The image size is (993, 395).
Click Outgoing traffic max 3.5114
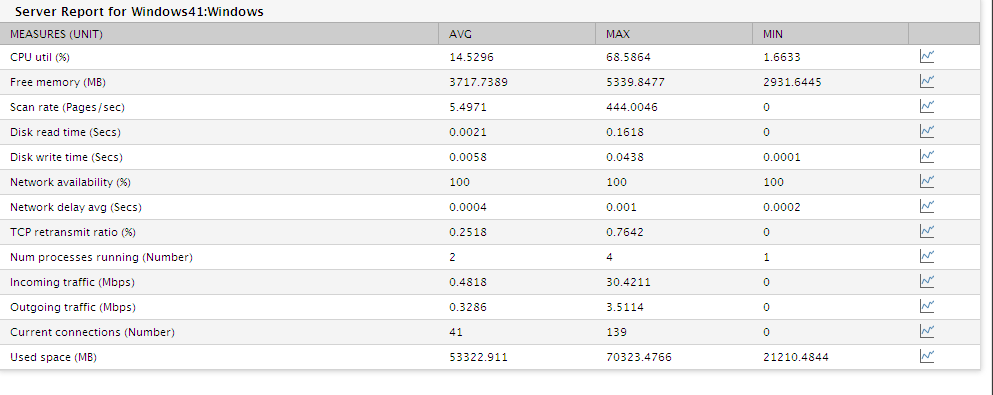click(625, 307)
